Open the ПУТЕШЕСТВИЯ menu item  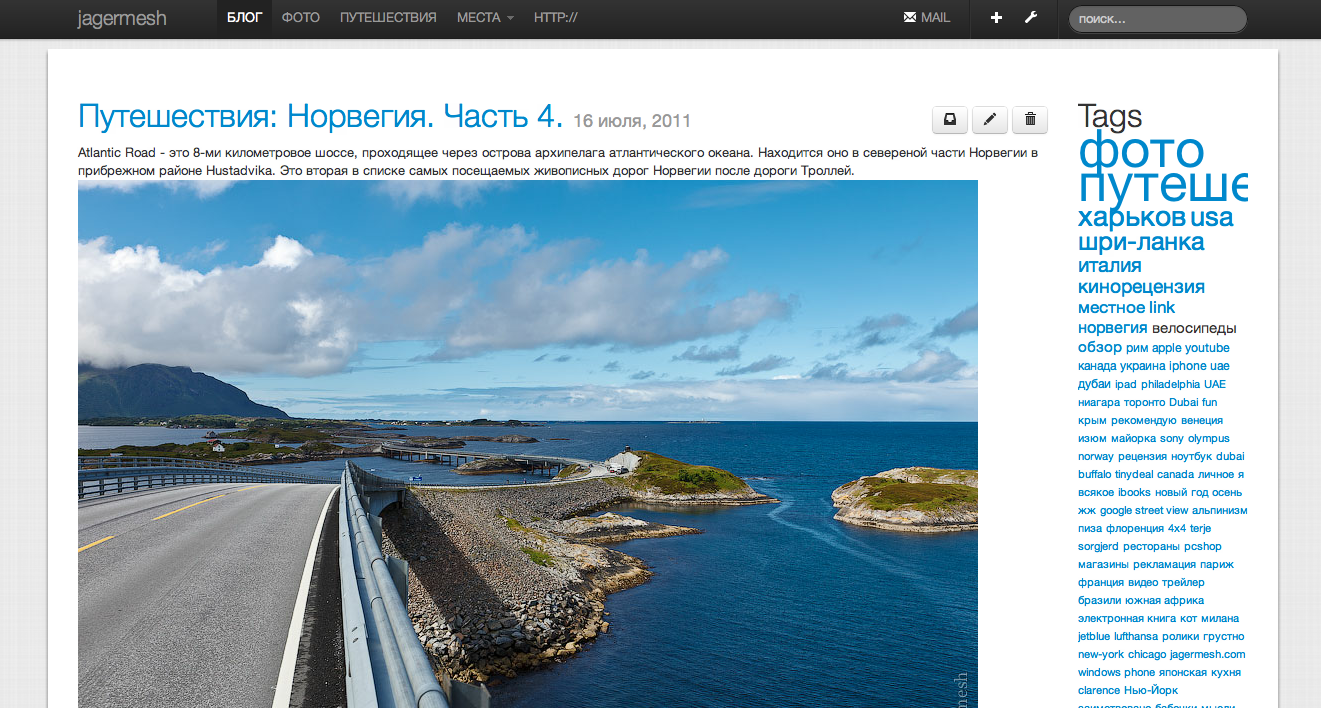(388, 18)
